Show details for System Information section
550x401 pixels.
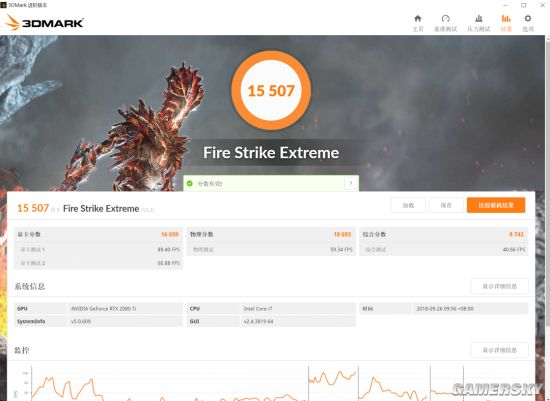499,286
